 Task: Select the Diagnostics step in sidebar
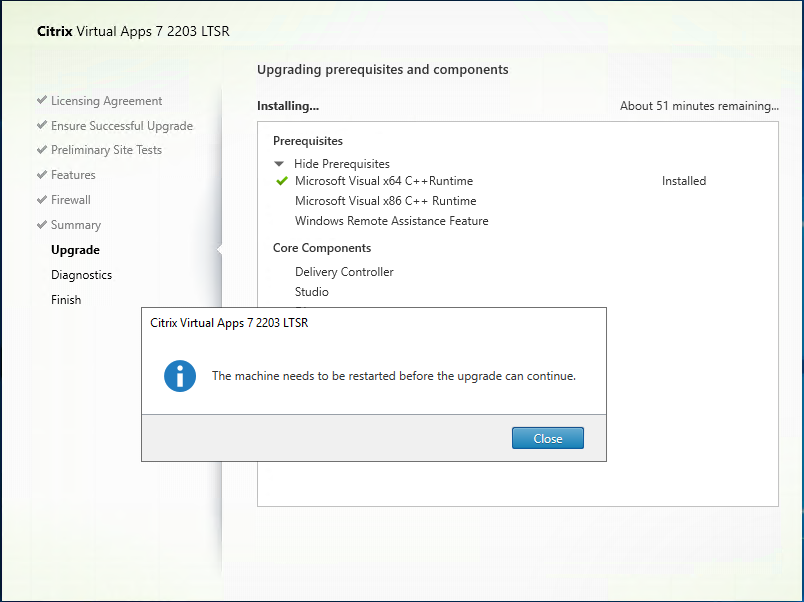pos(82,275)
